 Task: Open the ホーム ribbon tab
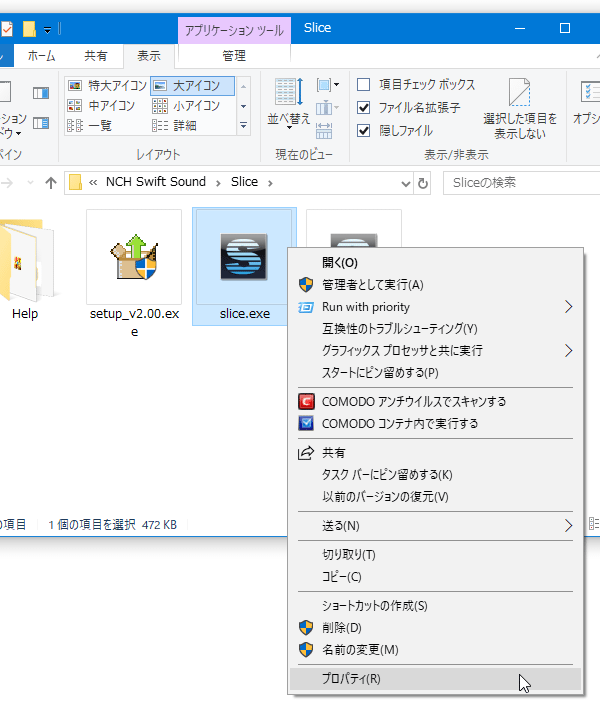point(41,56)
